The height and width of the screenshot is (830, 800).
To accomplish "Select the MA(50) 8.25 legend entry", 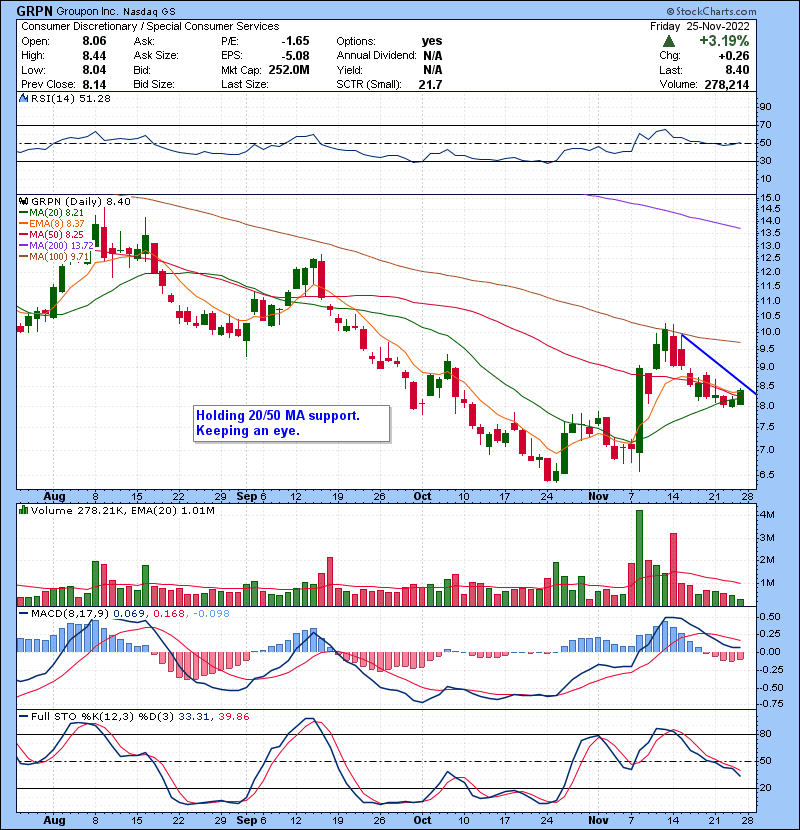I will (51, 234).
